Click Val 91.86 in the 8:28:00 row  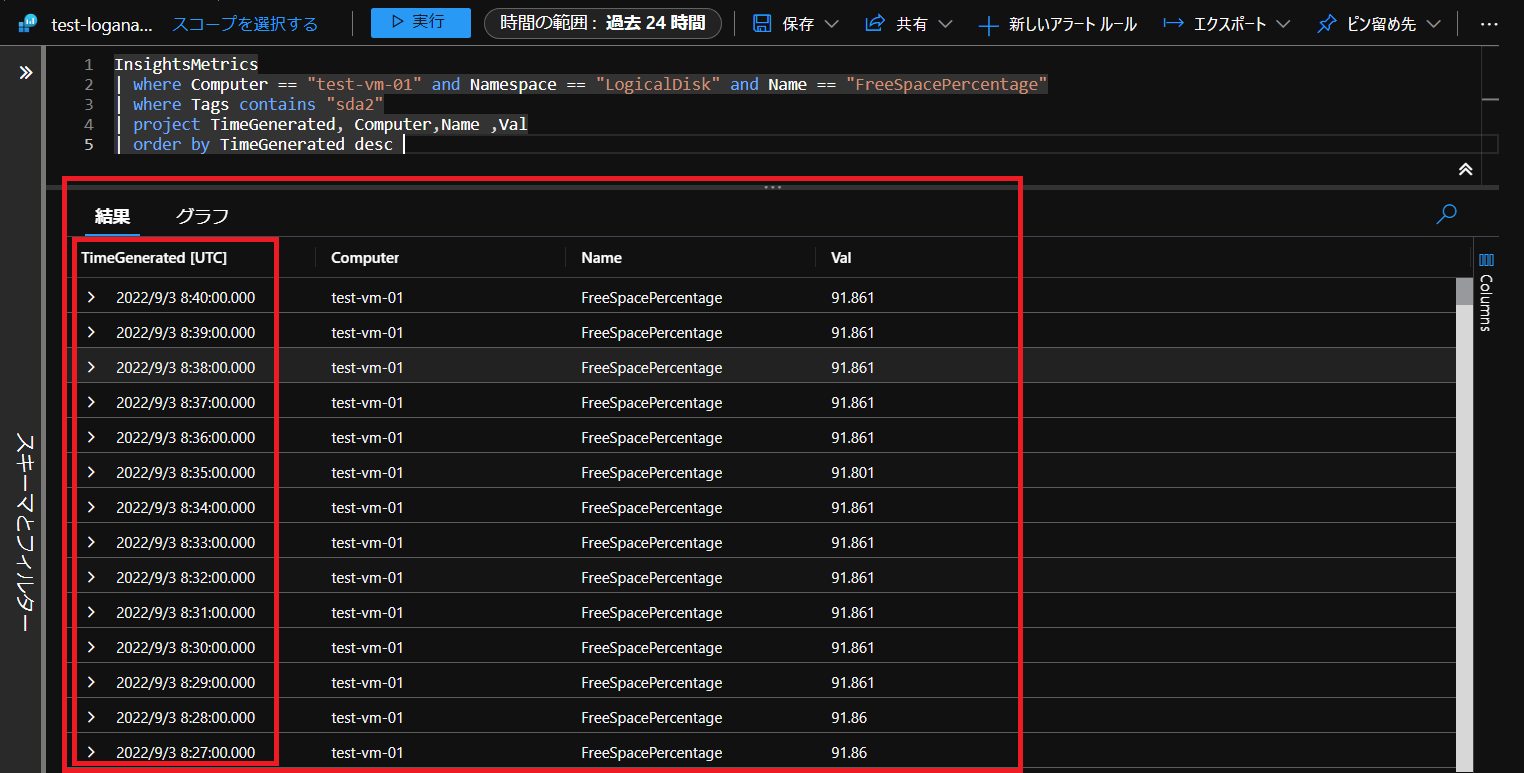pyautogui.click(x=849, y=718)
